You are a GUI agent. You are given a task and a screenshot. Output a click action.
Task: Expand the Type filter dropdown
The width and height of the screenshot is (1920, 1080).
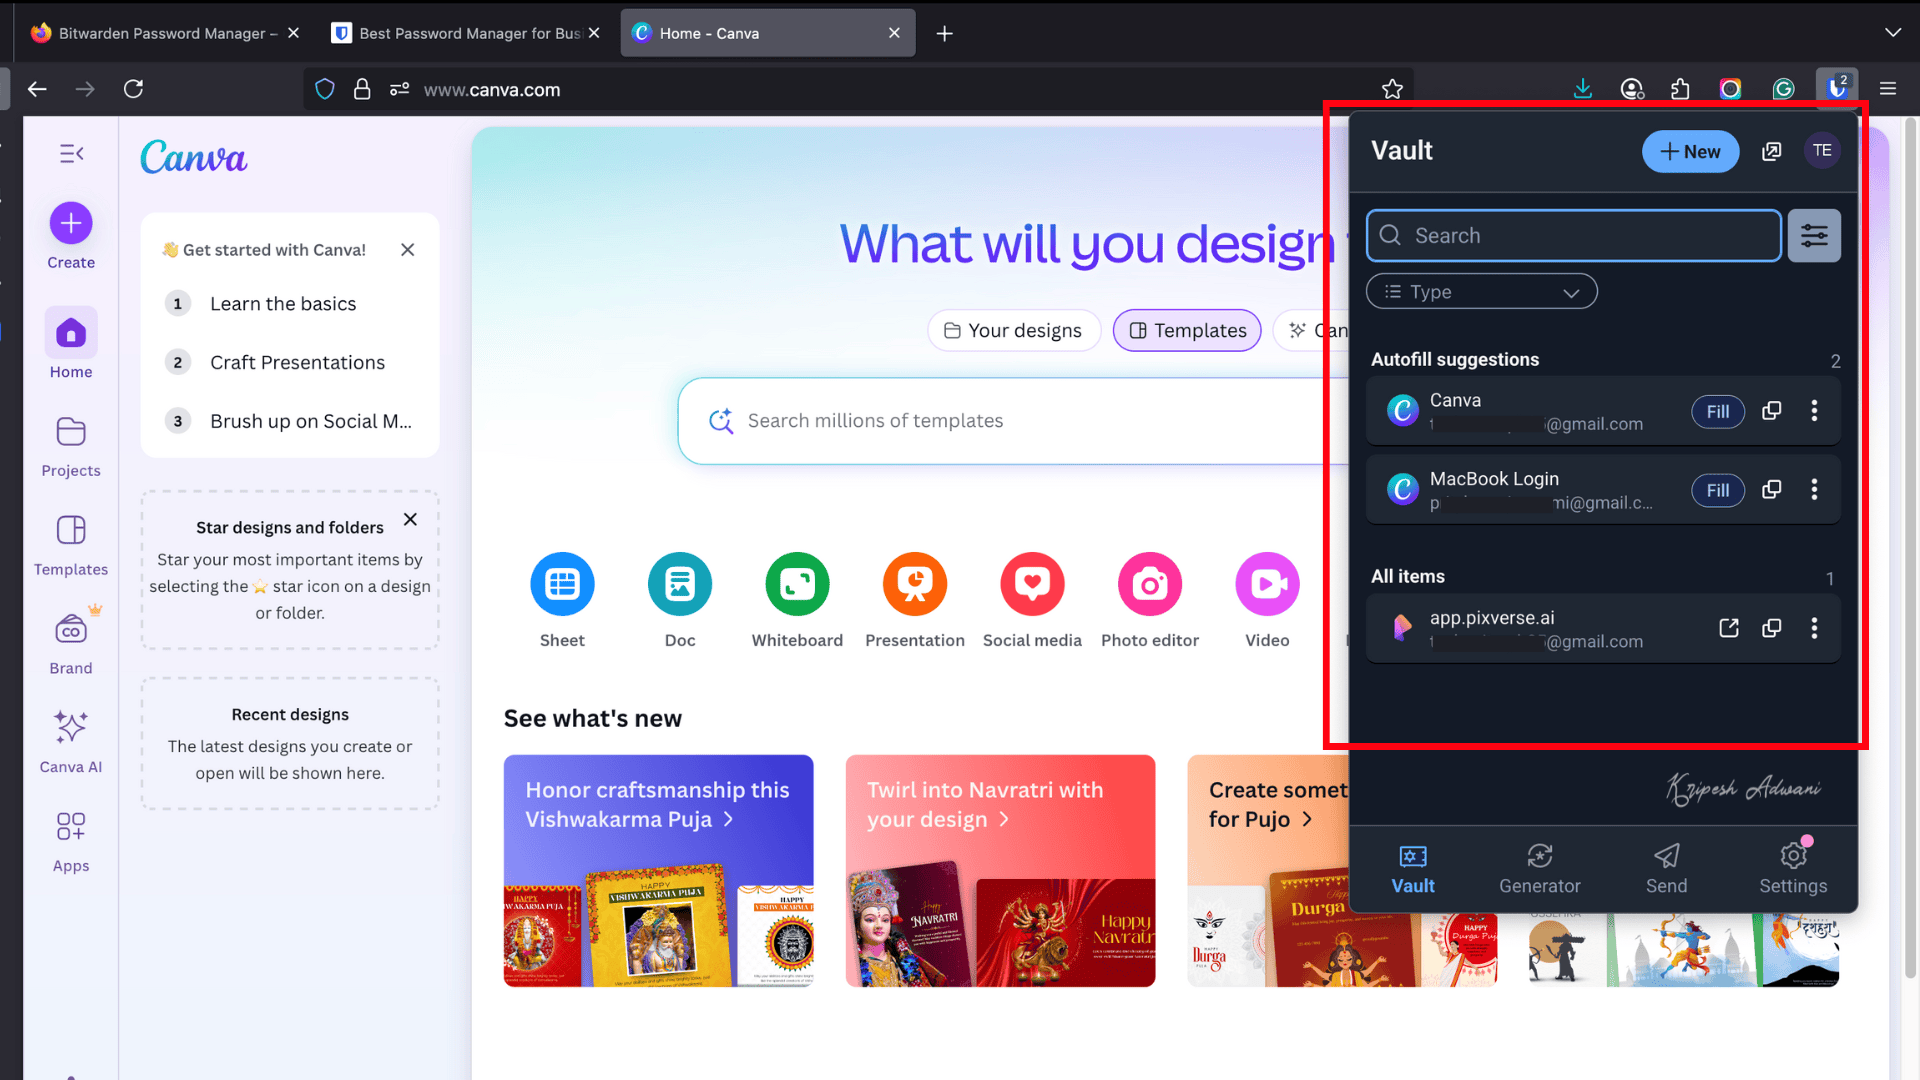(1481, 292)
